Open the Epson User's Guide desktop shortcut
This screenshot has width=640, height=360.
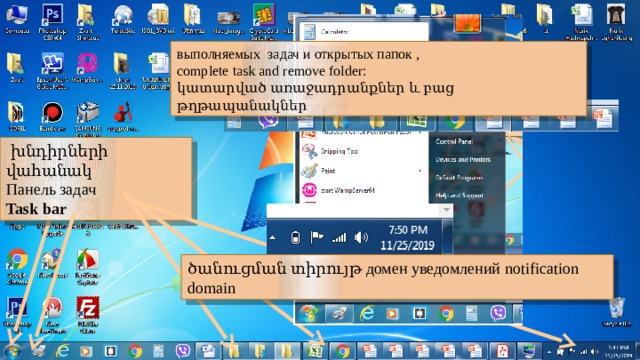point(52,71)
